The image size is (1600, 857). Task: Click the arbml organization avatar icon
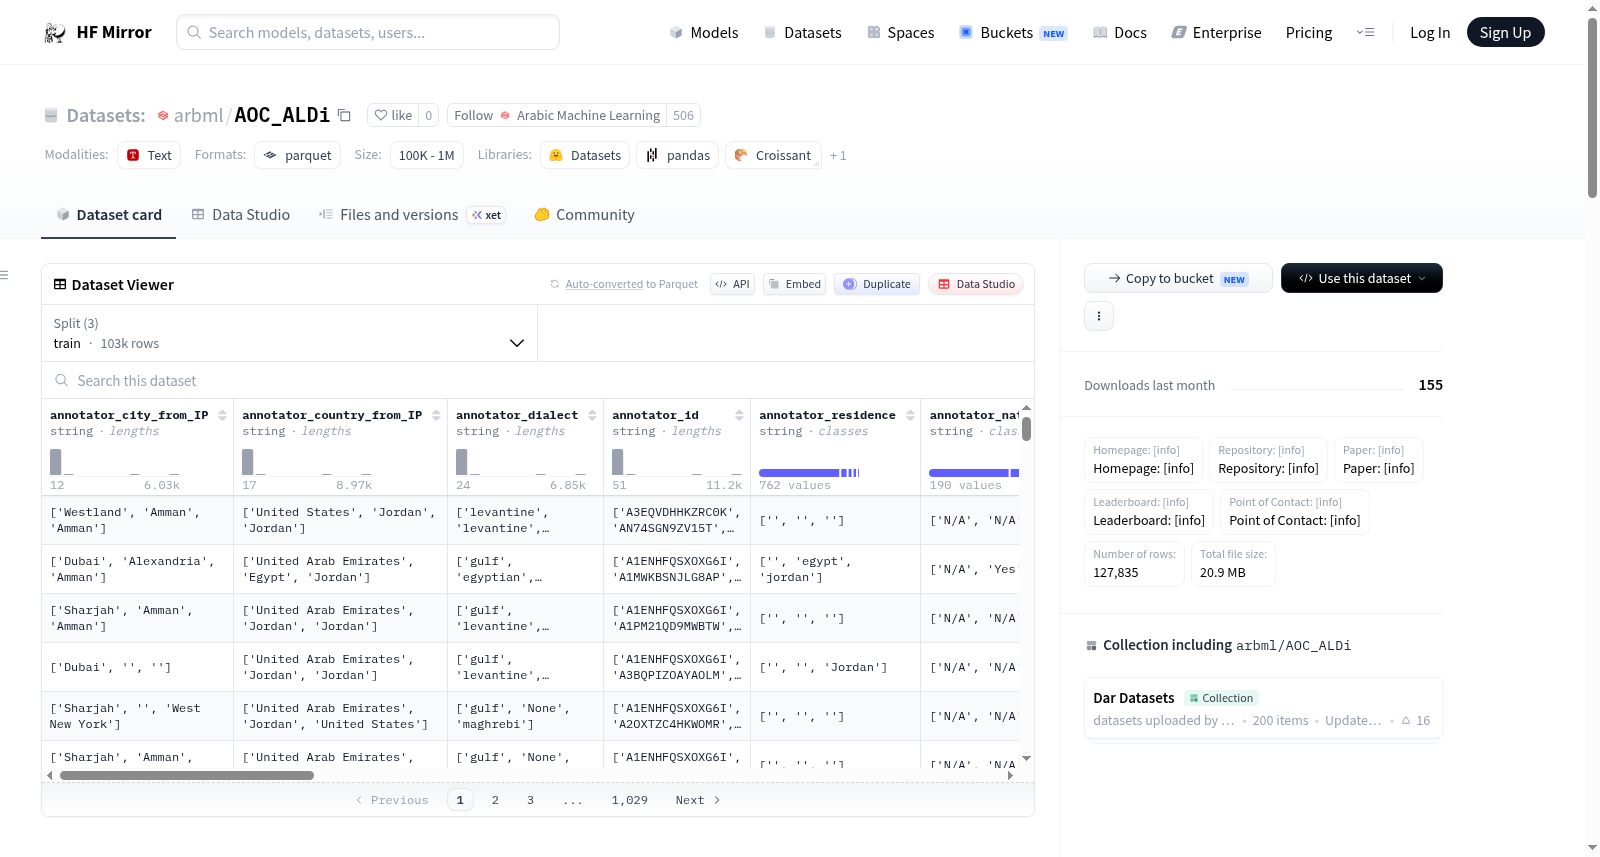[163, 116]
